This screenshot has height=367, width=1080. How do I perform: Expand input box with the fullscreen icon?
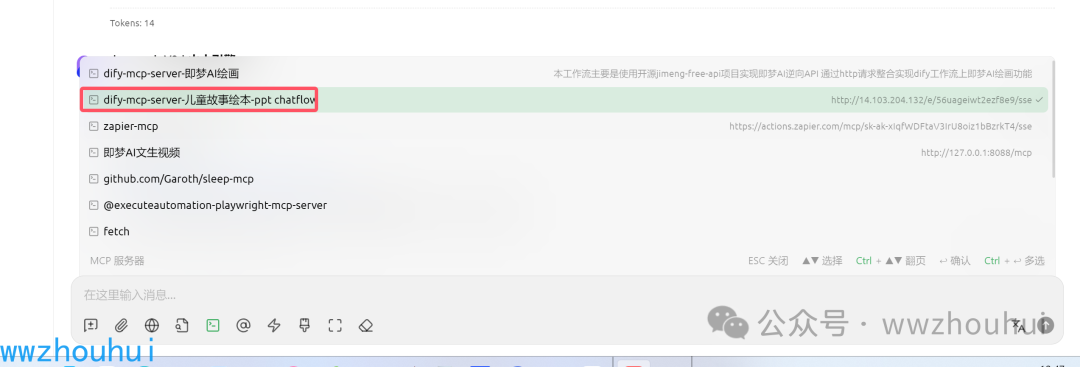[335, 326]
